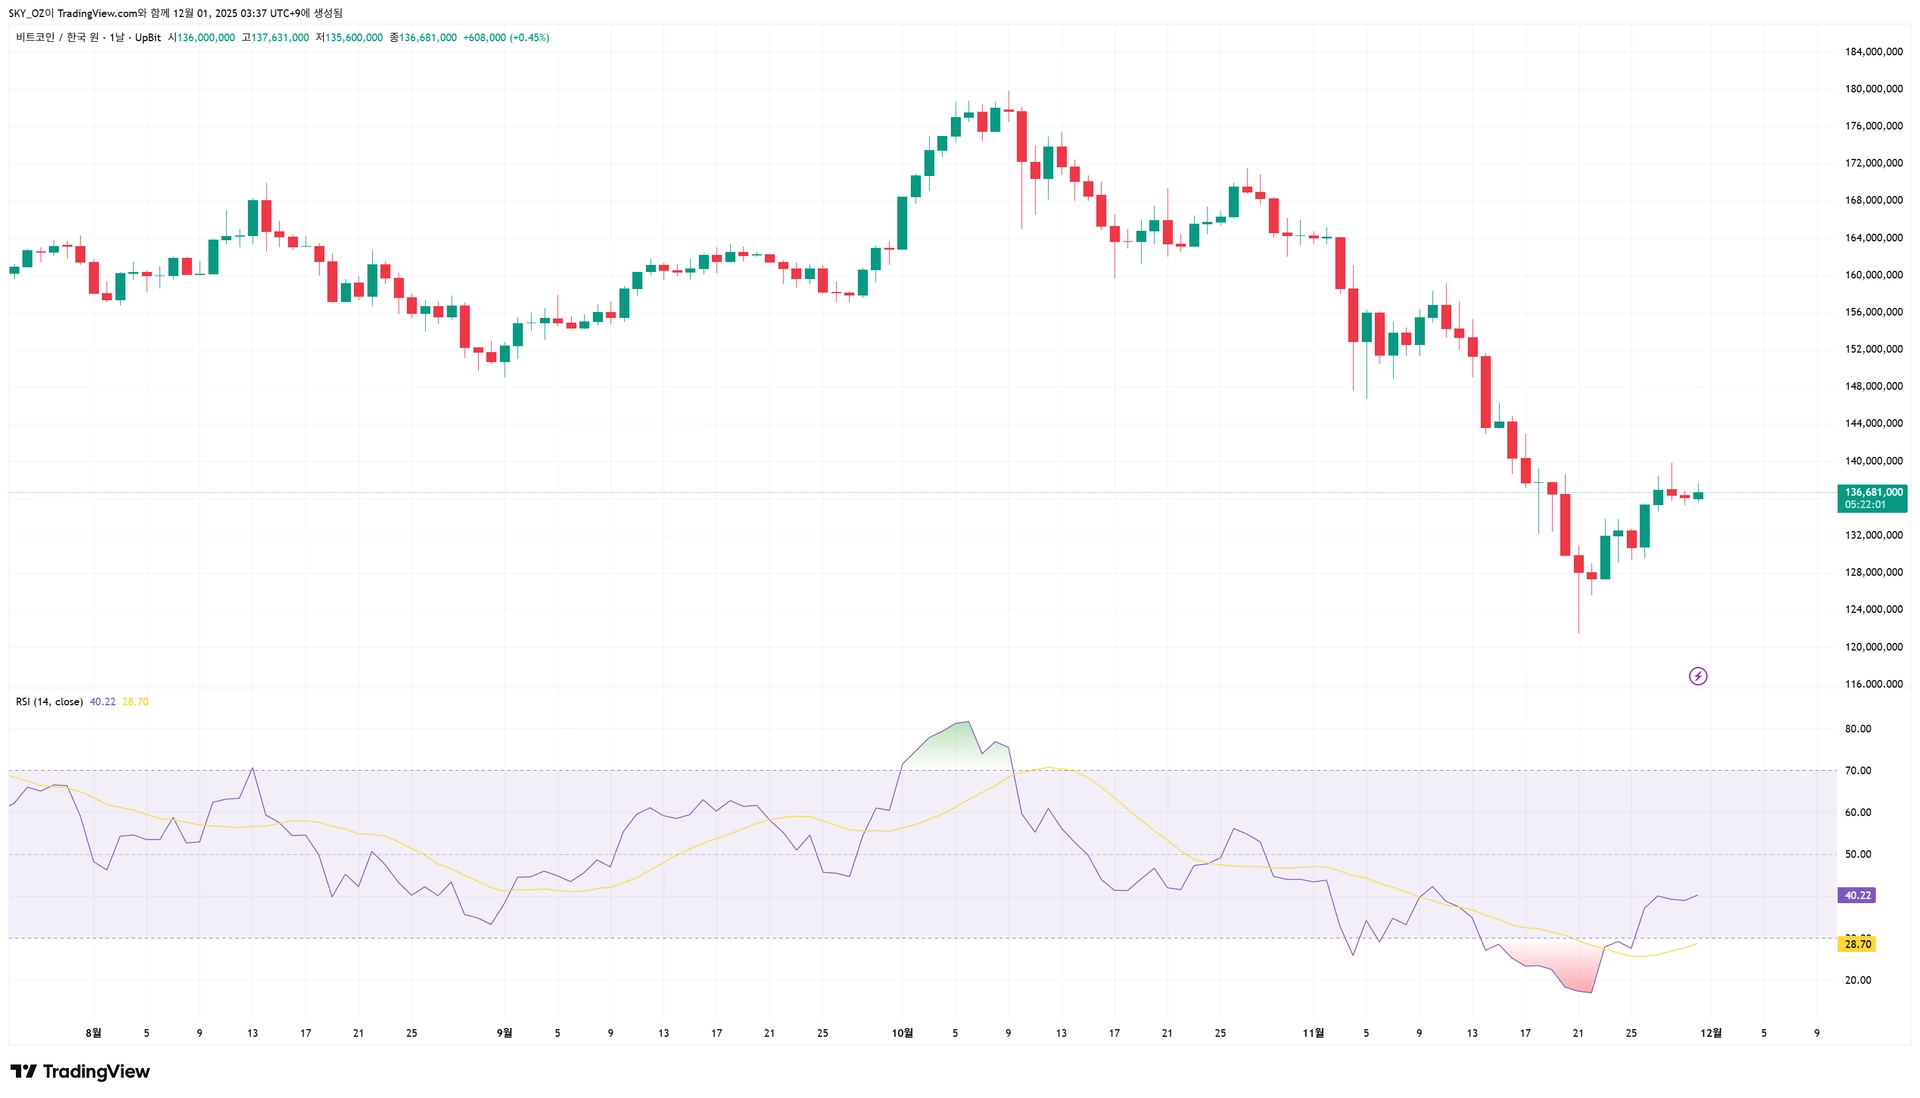Click the purple lightning bolt icon

click(x=1698, y=677)
